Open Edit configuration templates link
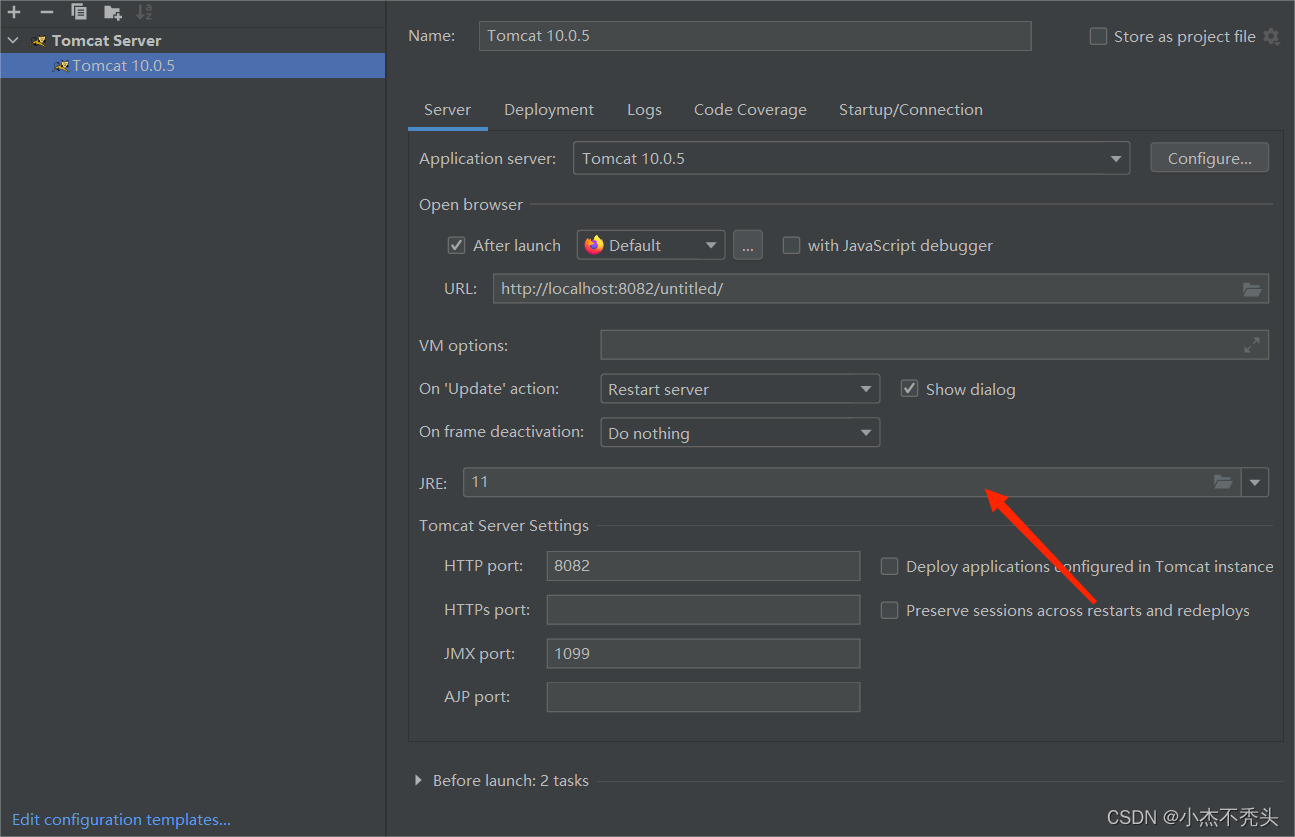 (x=121, y=819)
